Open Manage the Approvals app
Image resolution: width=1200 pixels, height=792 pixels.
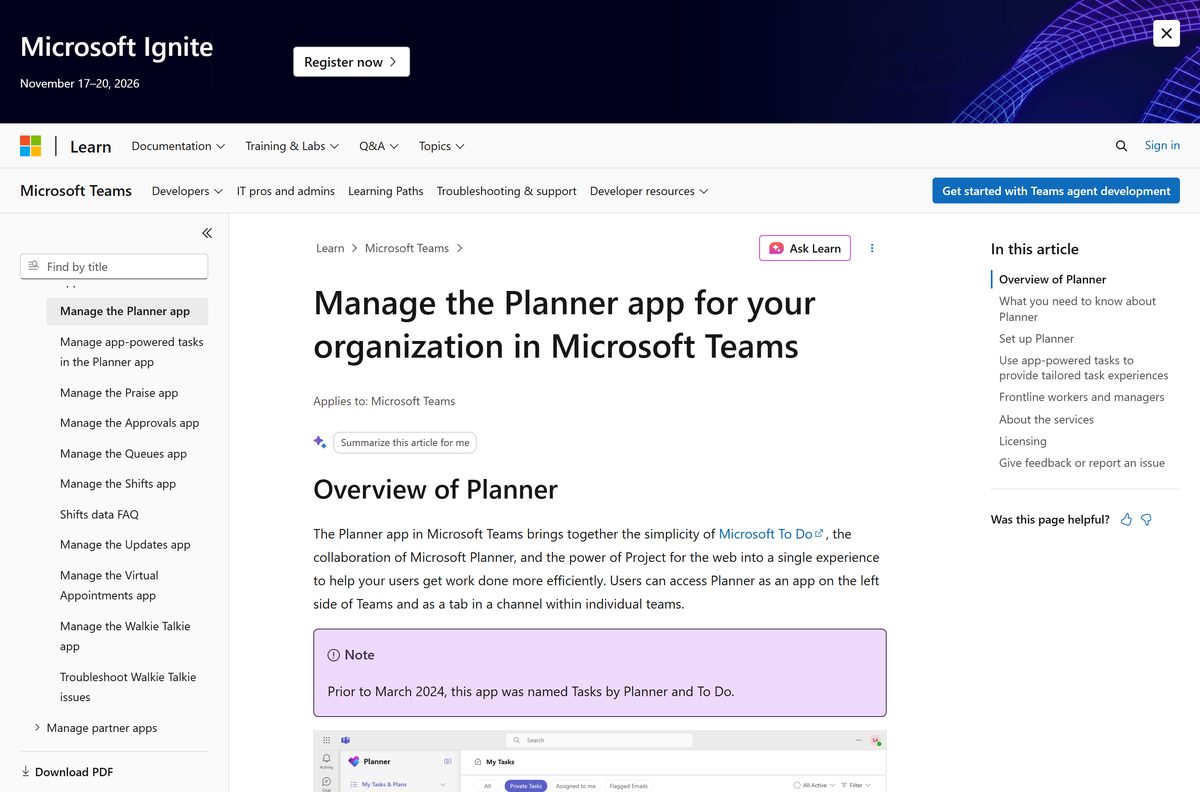coord(129,423)
